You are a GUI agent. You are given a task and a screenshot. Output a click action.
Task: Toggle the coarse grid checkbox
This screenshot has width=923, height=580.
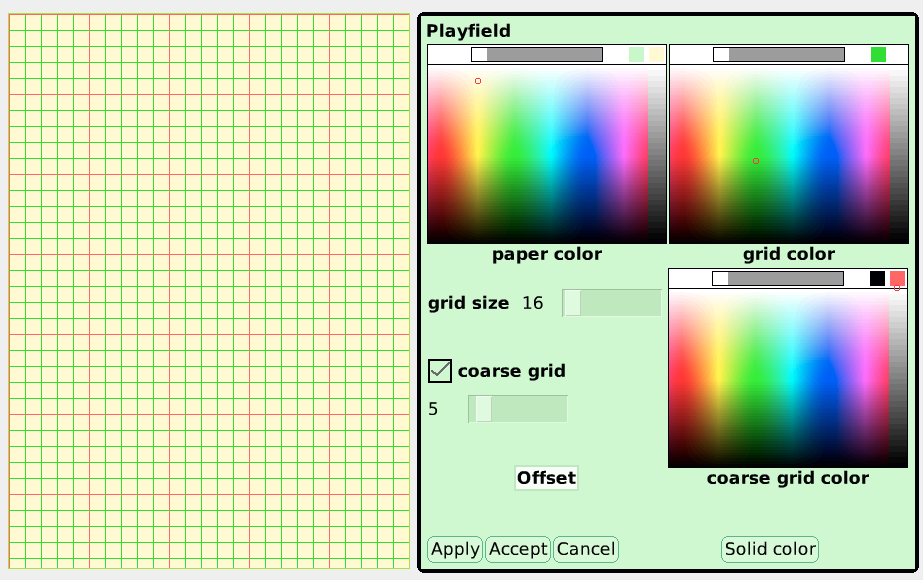tap(440, 370)
